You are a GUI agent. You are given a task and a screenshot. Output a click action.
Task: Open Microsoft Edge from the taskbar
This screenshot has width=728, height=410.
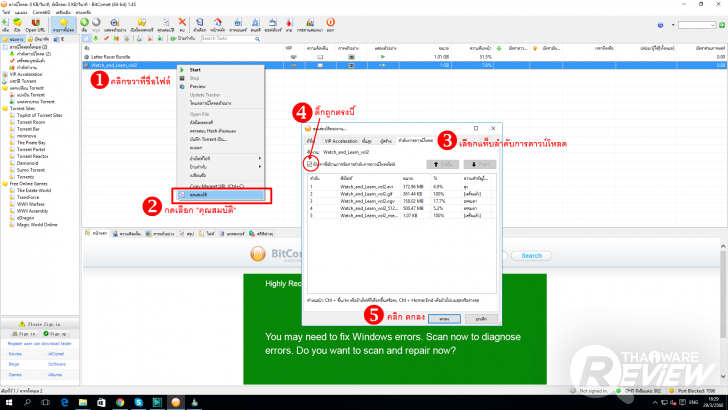click(x=64, y=403)
